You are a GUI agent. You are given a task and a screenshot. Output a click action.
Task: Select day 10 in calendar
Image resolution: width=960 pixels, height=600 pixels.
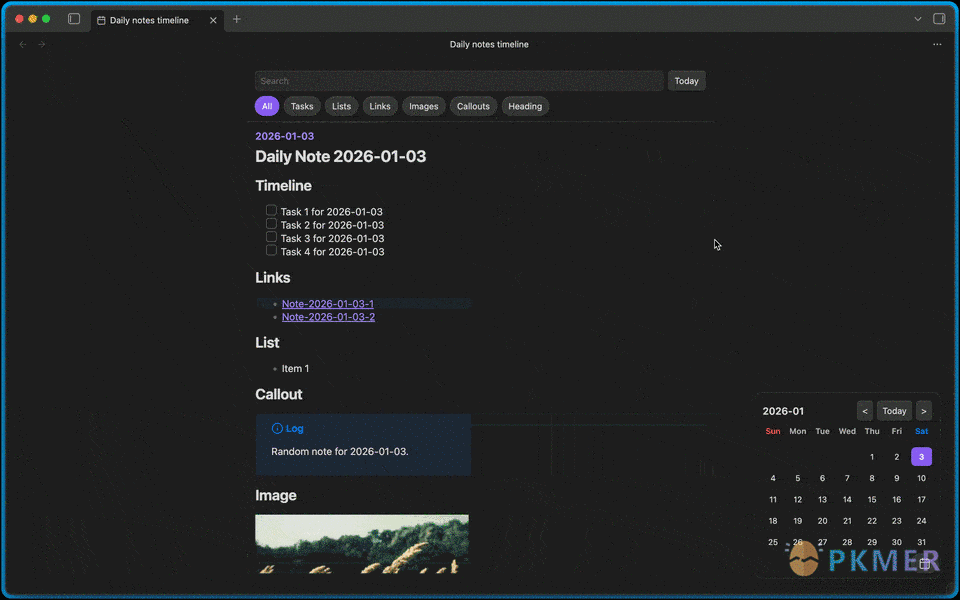tap(921, 478)
